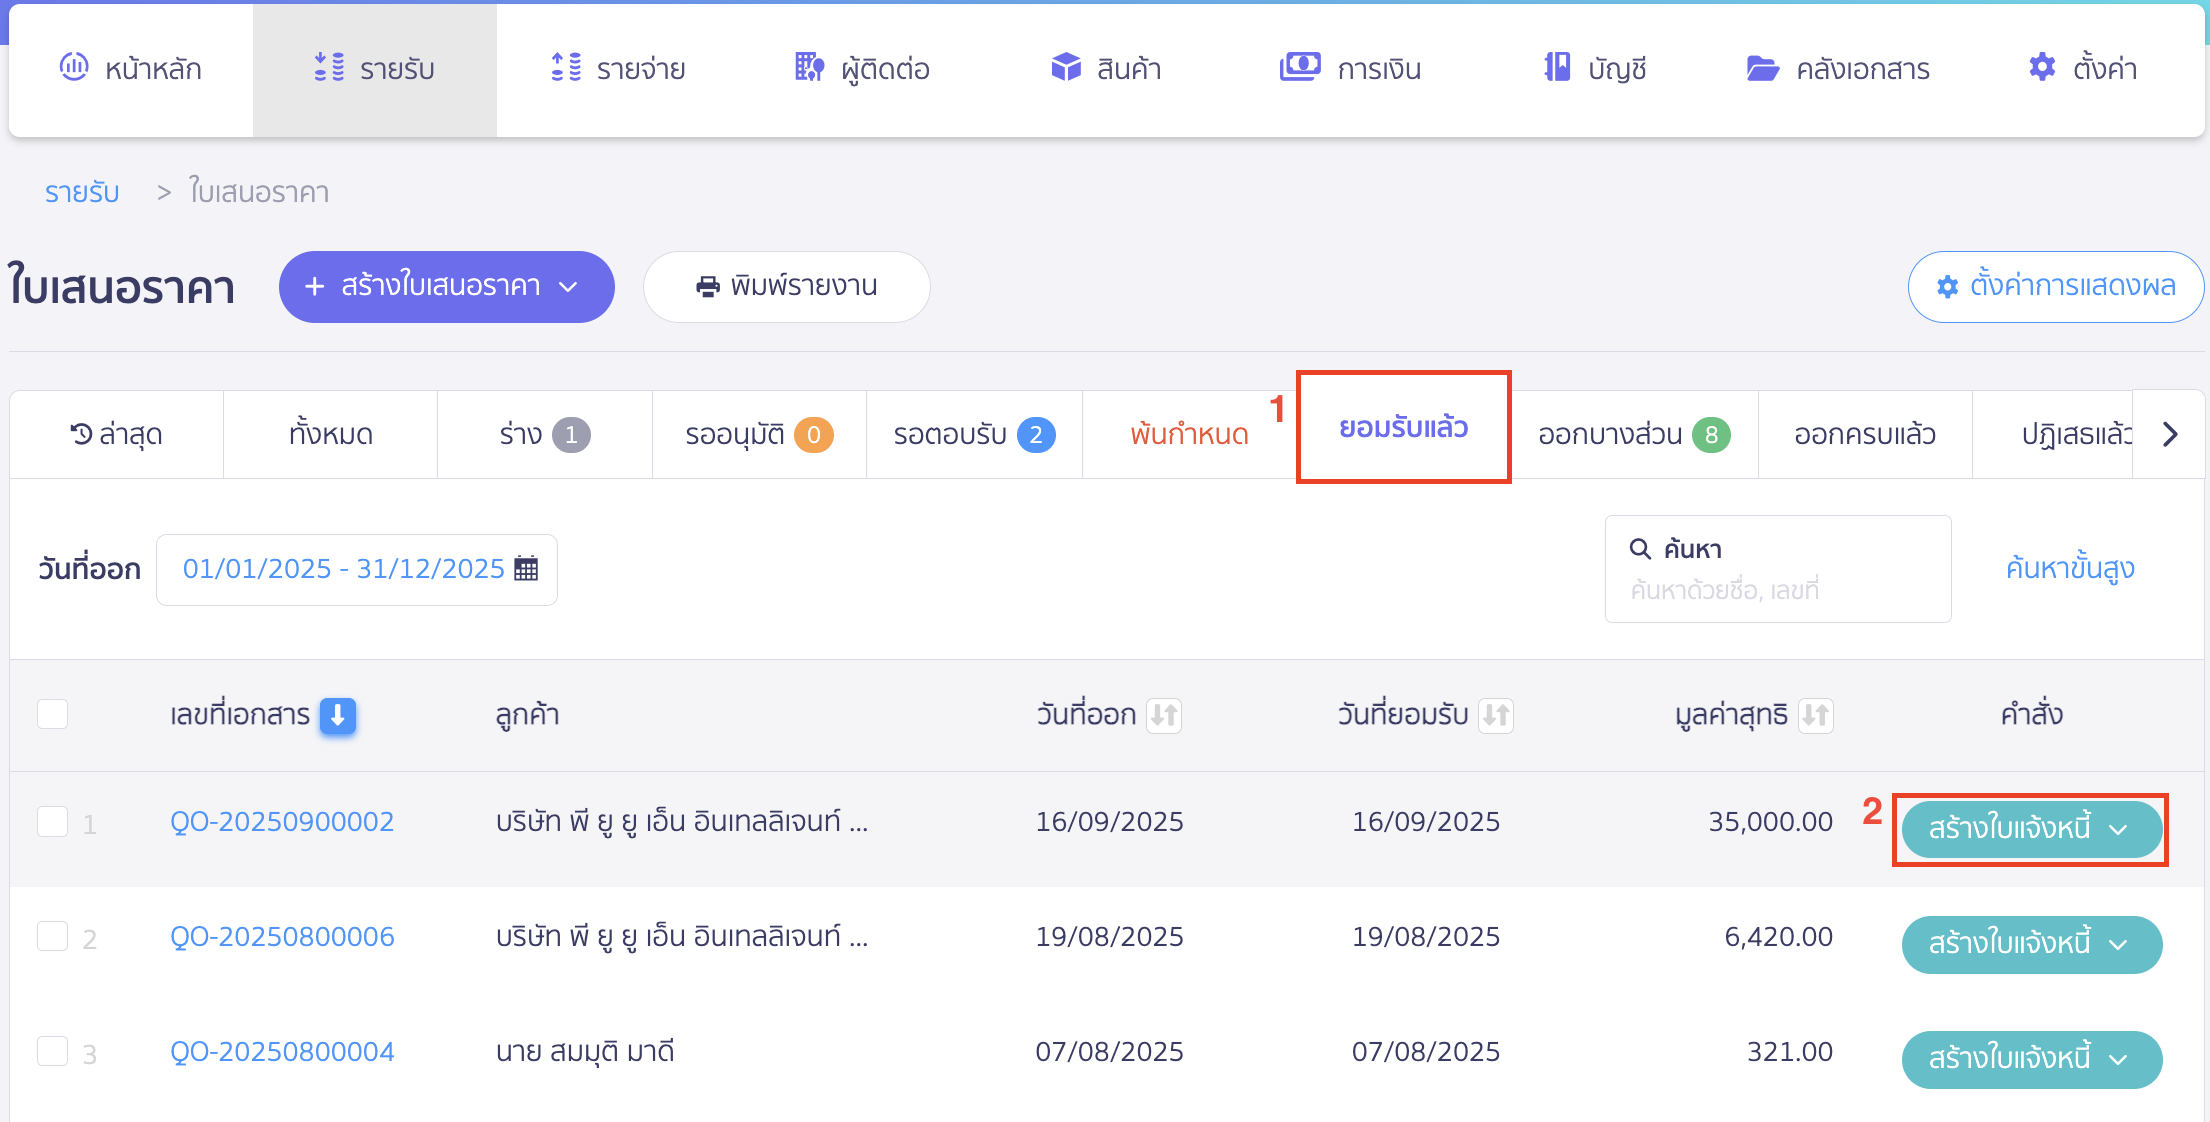Click the รายจ่าย expense icon

pyautogui.click(x=566, y=67)
